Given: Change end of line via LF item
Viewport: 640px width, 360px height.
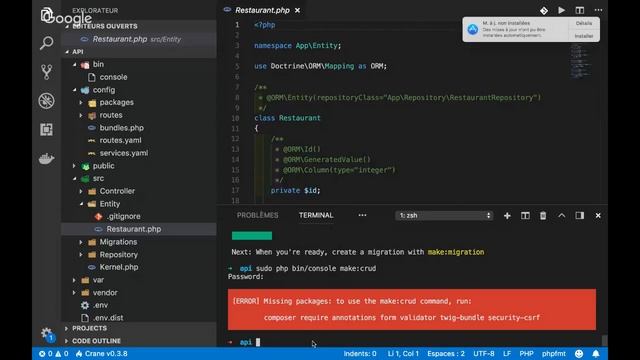Looking at the screenshot, I should [507, 353].
